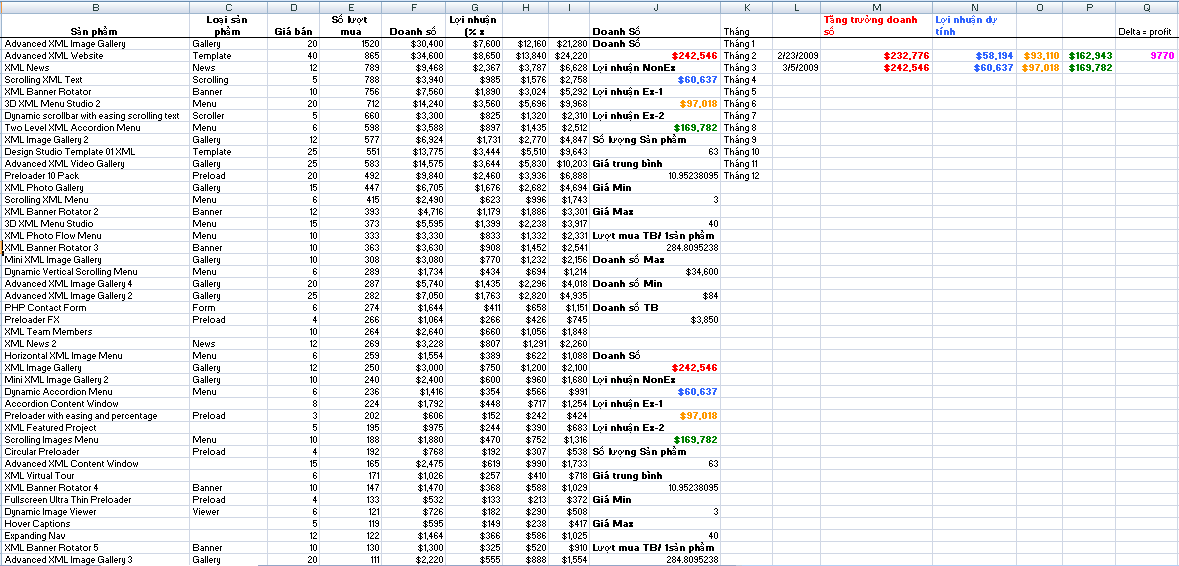Select the $21,280 cell

click(x=571, y=44)
